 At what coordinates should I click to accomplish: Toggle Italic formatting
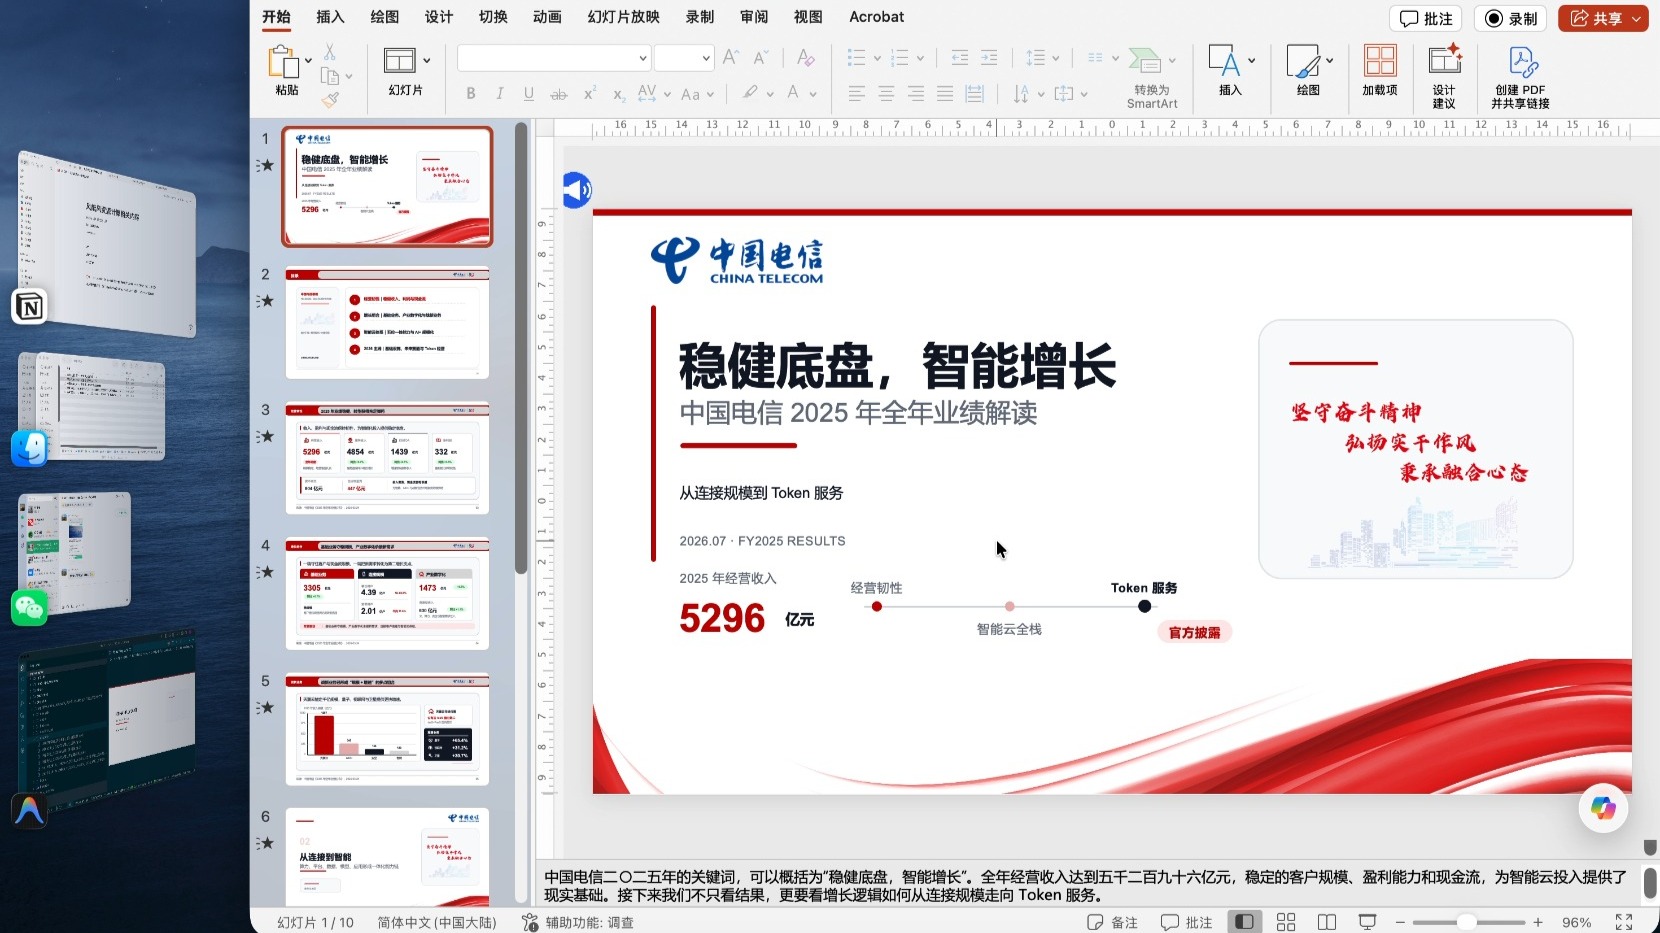pyautogui.click(x=499, y=94)
